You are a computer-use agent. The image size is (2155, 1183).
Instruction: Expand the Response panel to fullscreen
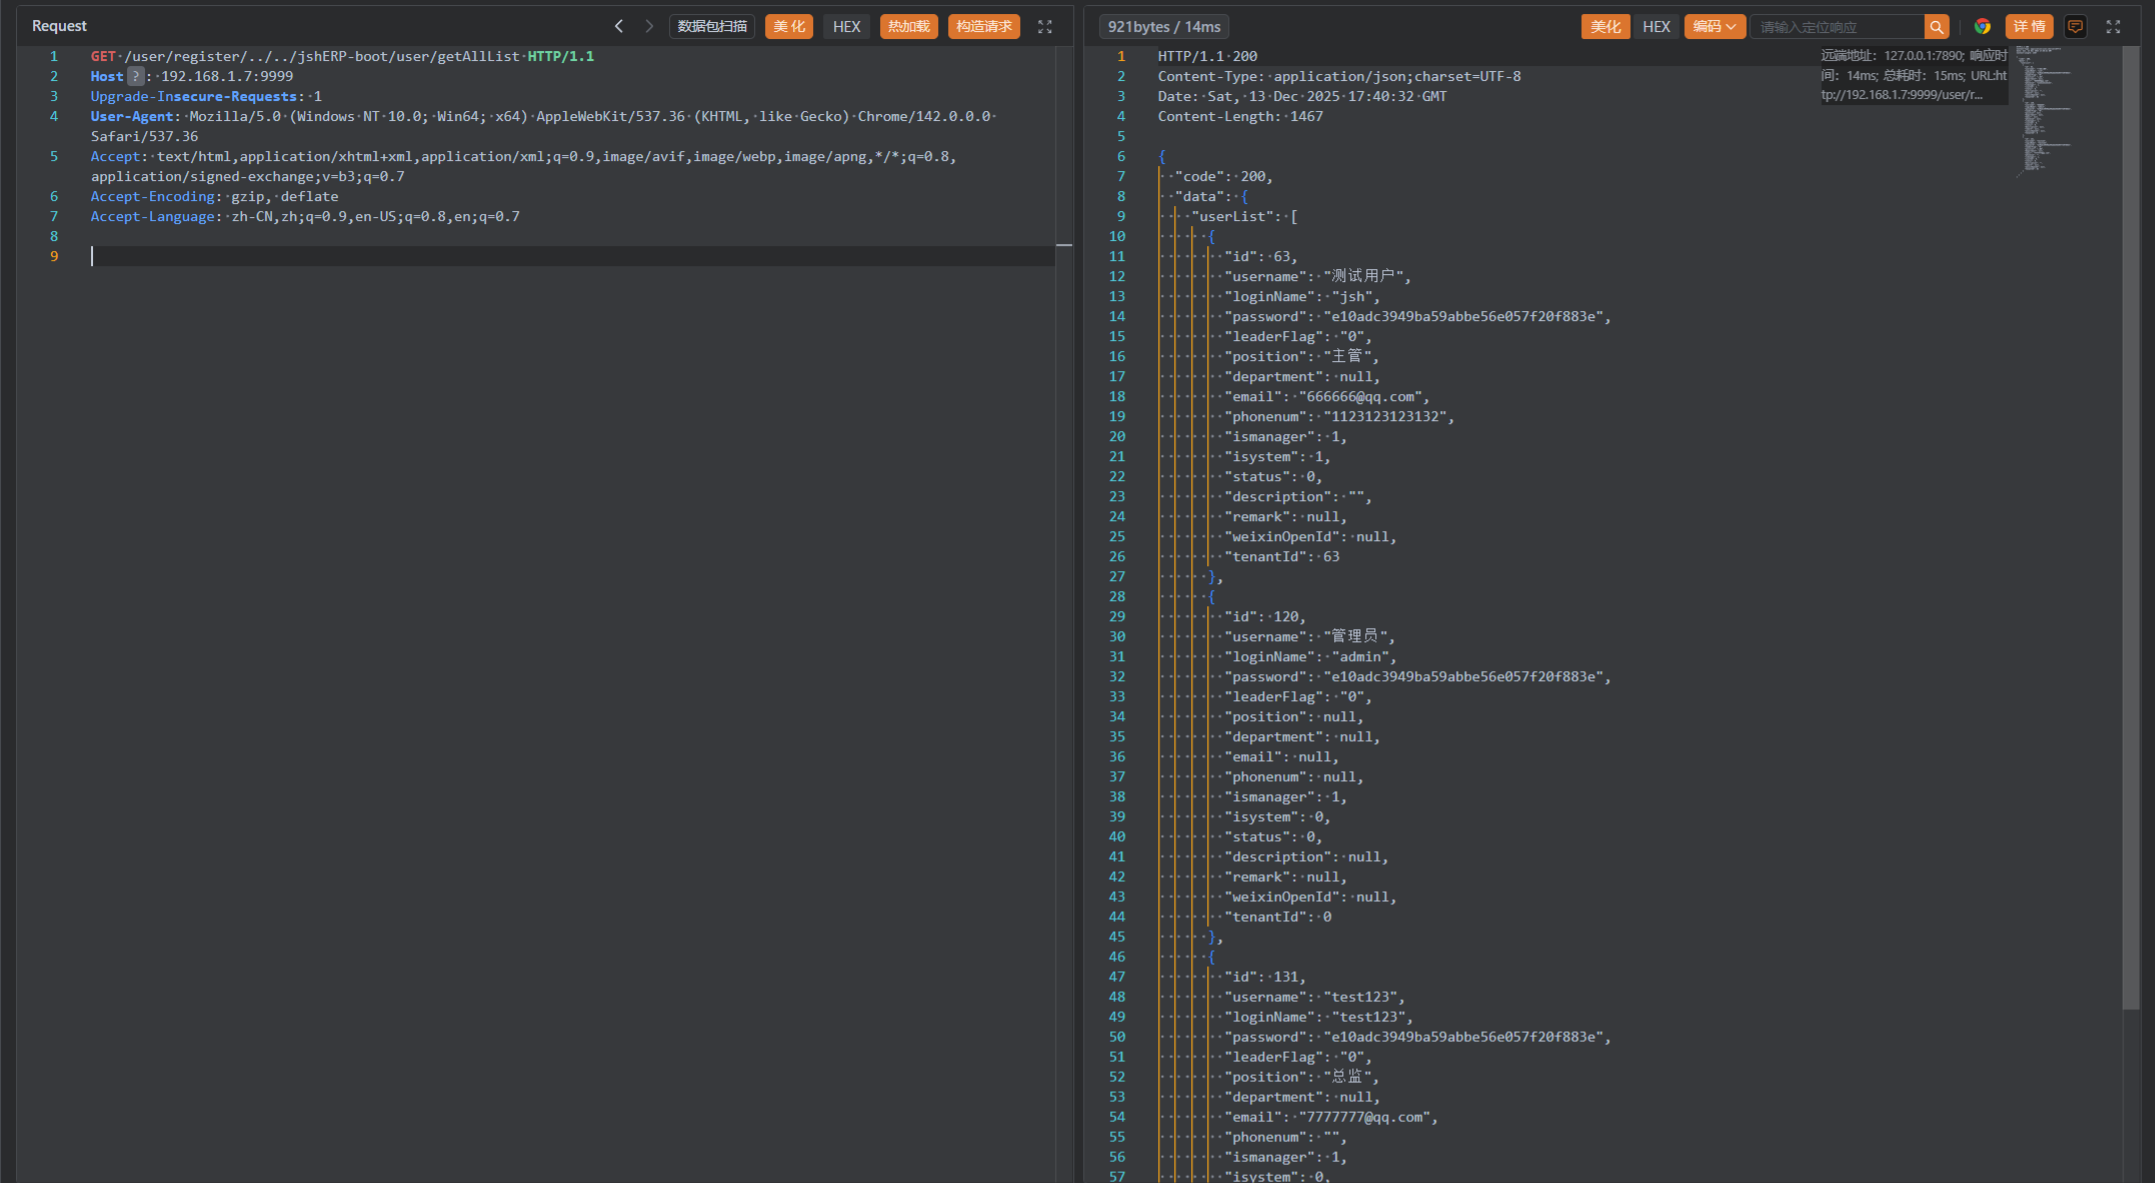(2113, 27)
